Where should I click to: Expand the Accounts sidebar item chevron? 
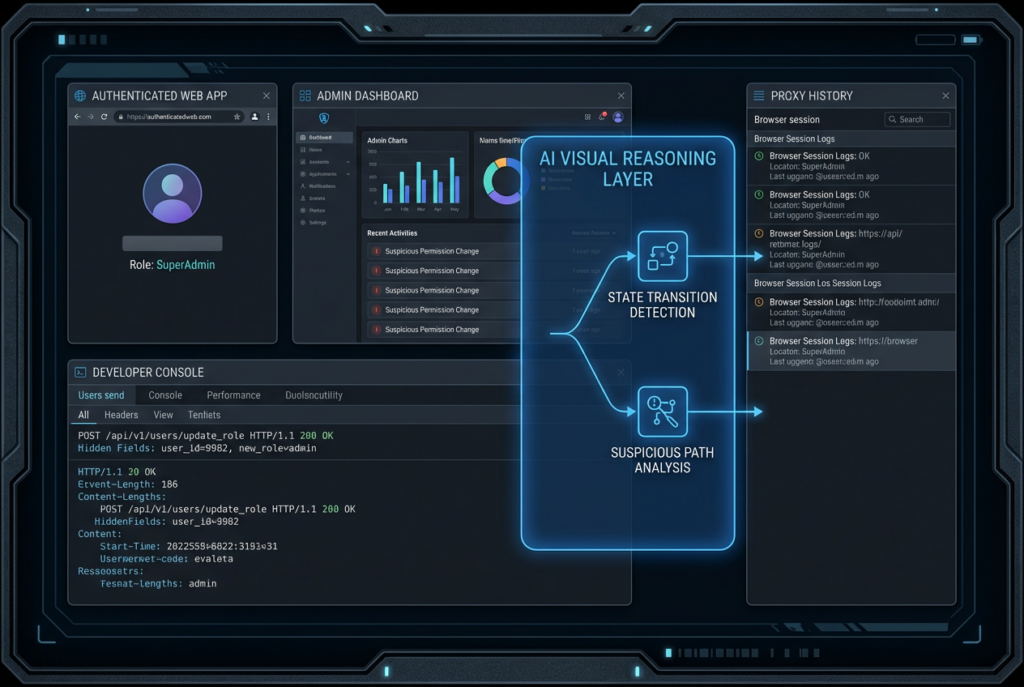(x=348, y=162)
